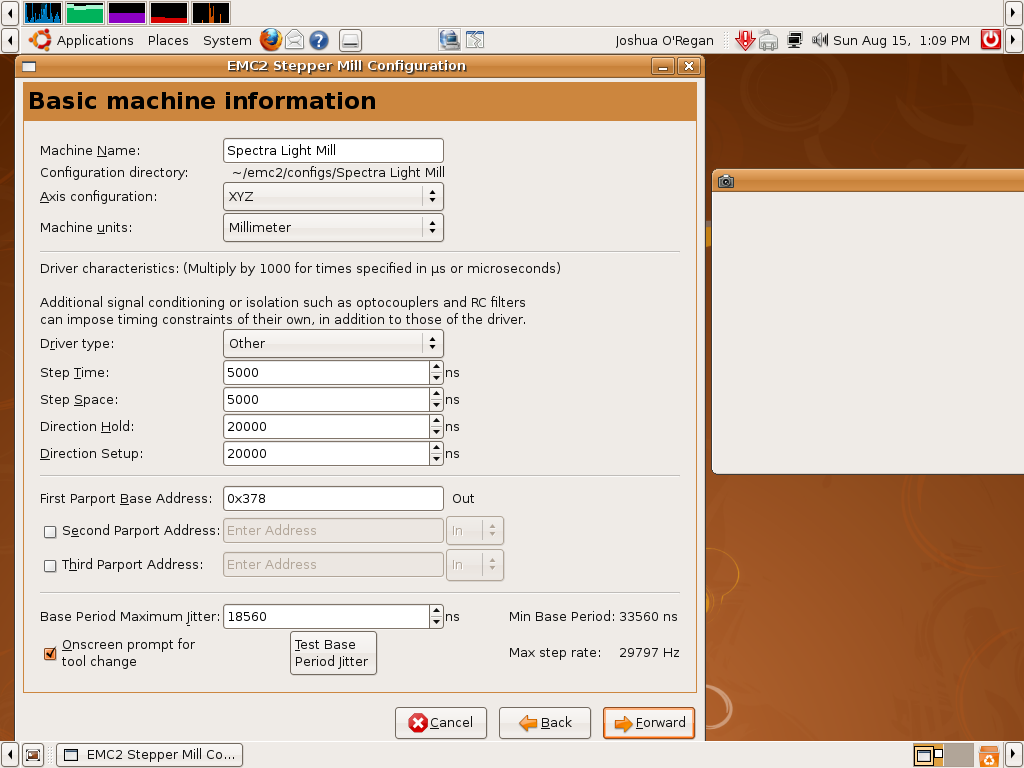Click the green memory monitor applet
The image size is (1024, 768).
85,12
